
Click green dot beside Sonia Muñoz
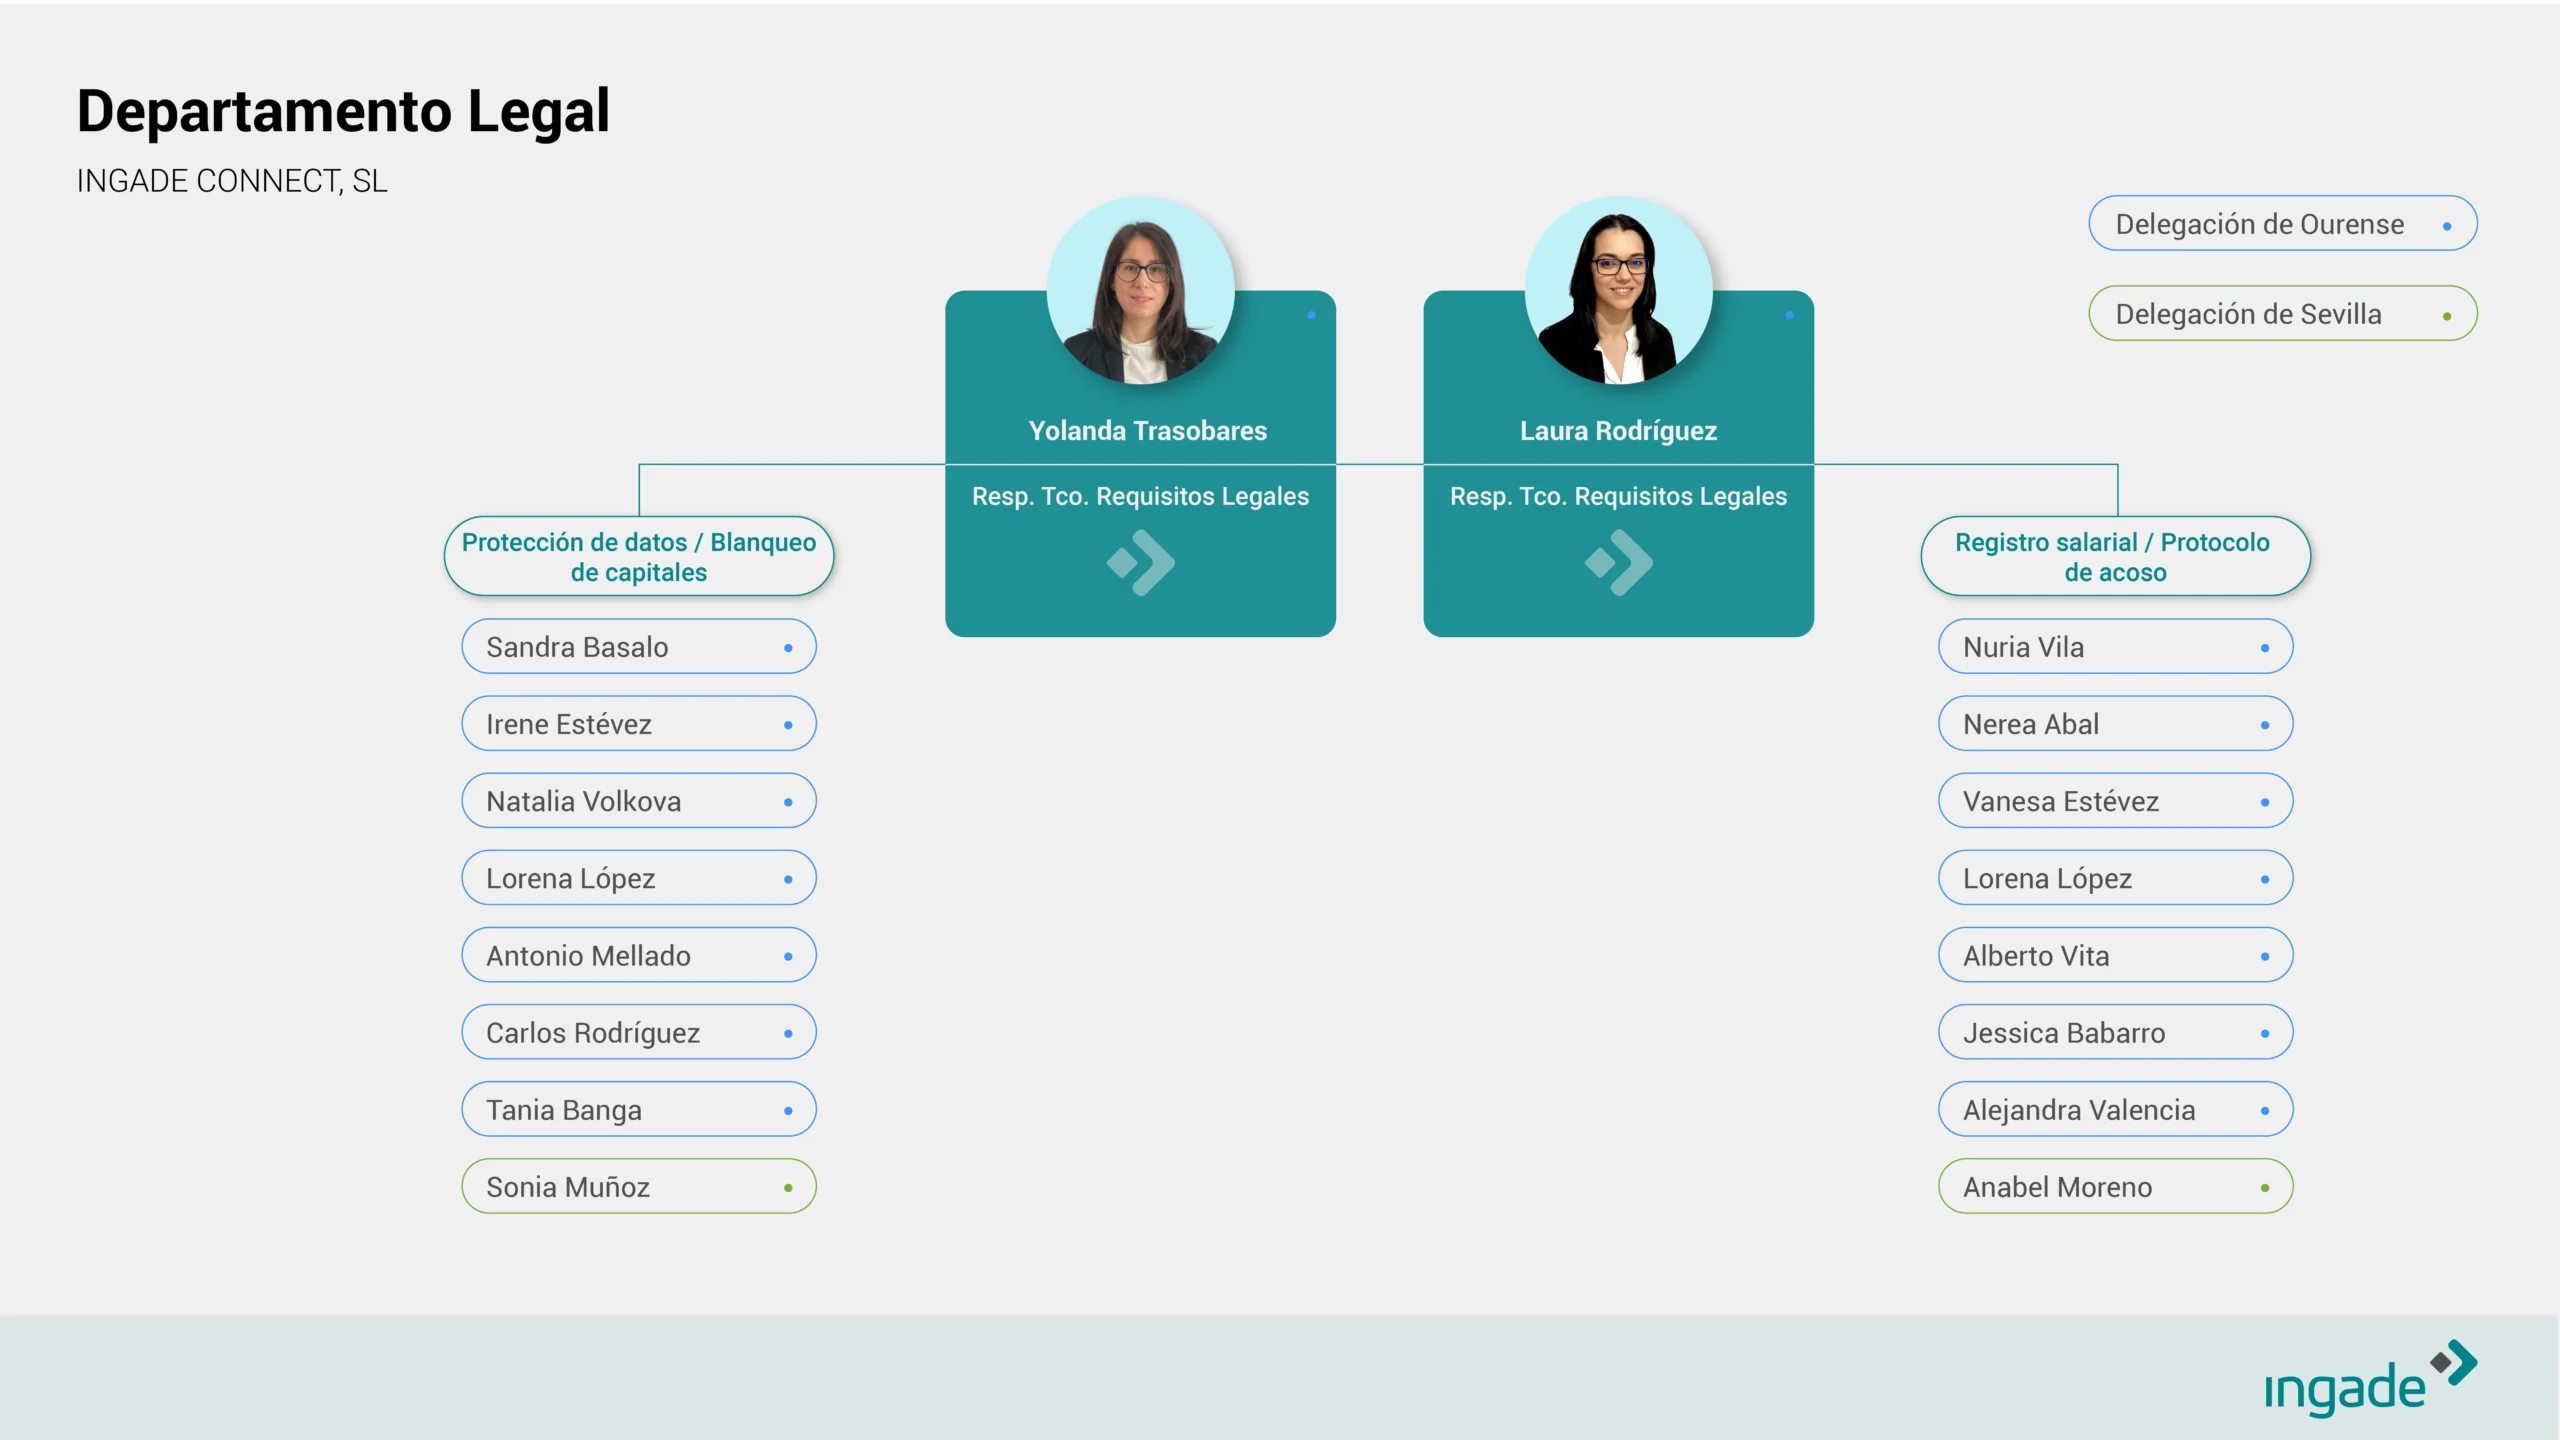[788, 1188]
